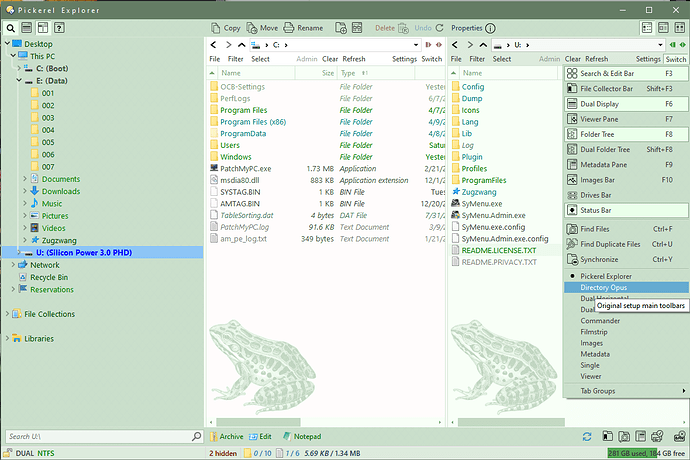This screenshot has width=690, height=460.
Task: Click the search magnifier icon in the top-left toolbar
Action: (x=11, y=28)
